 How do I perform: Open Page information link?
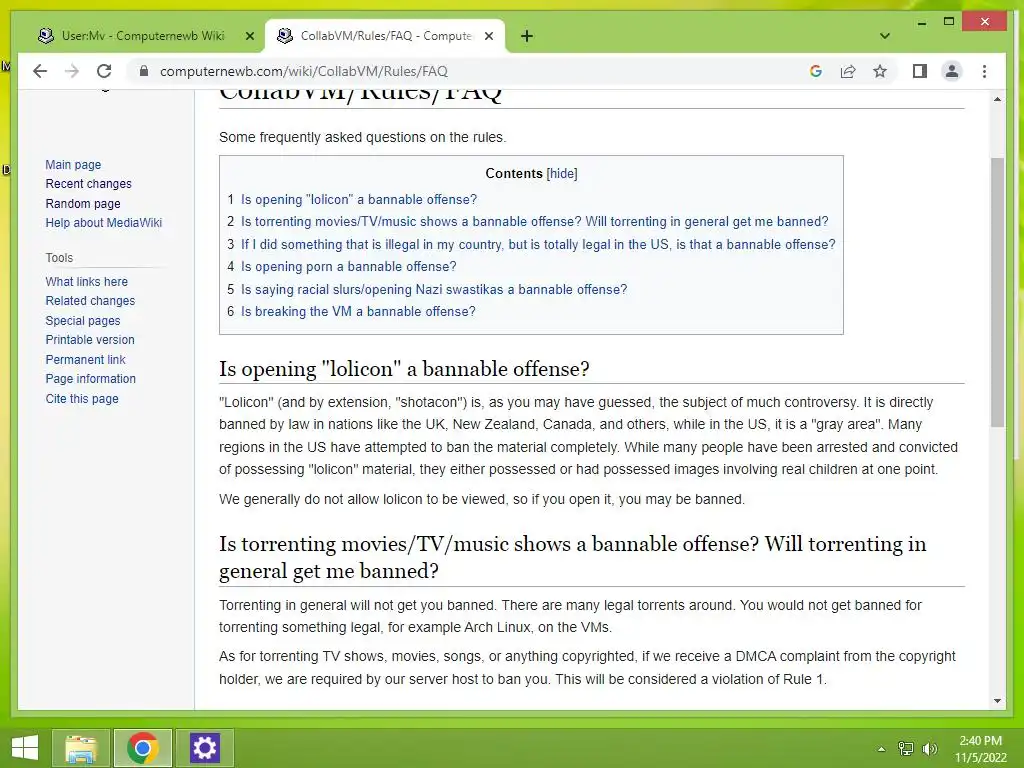pos(90,379)
